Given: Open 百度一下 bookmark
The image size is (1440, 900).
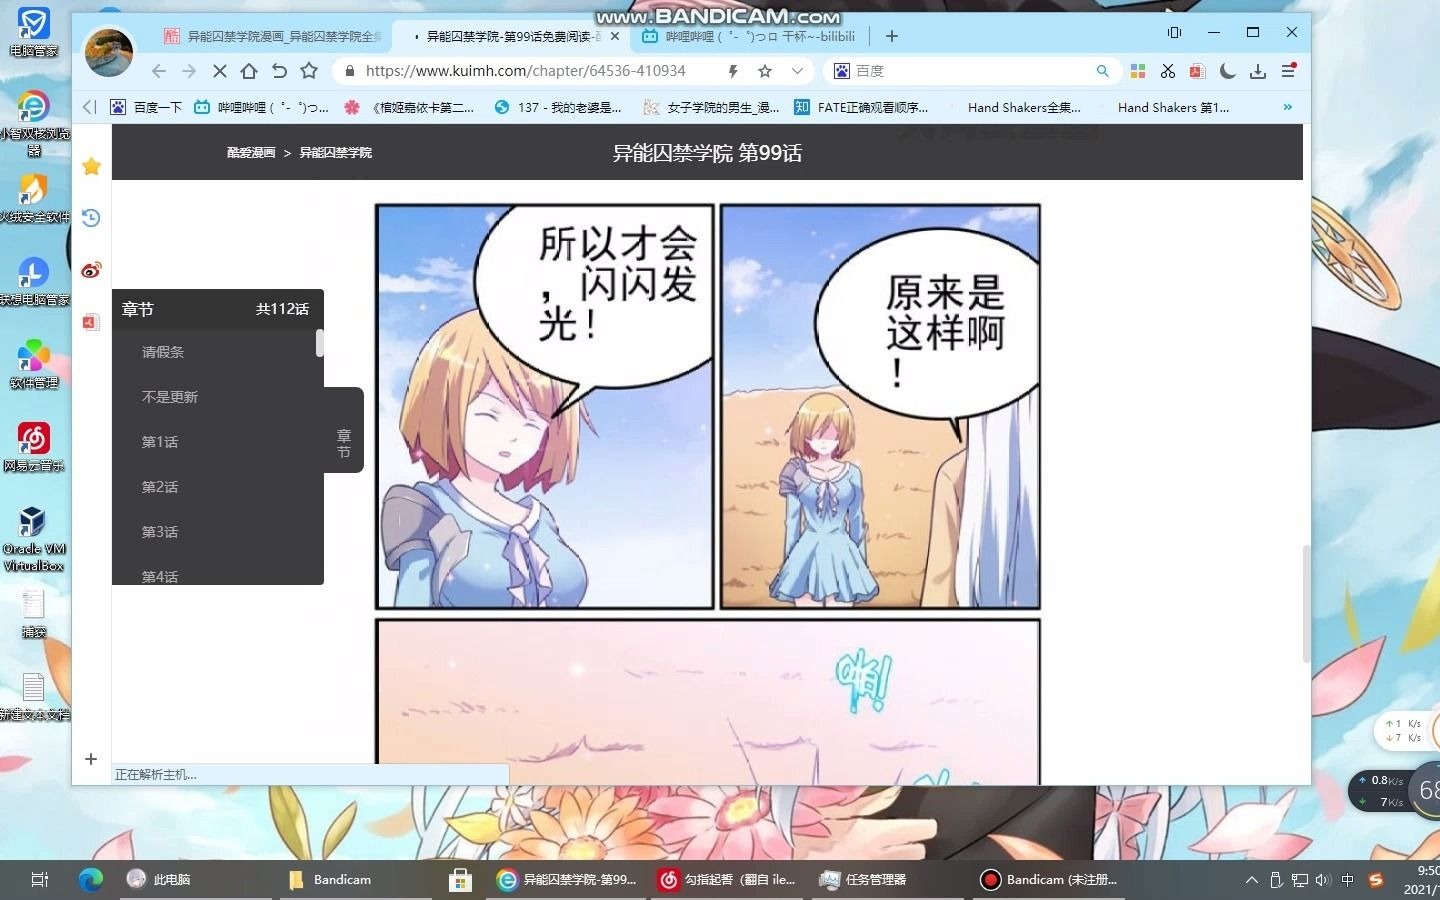Looking at the screenshot, I should (x=146, y=107).
